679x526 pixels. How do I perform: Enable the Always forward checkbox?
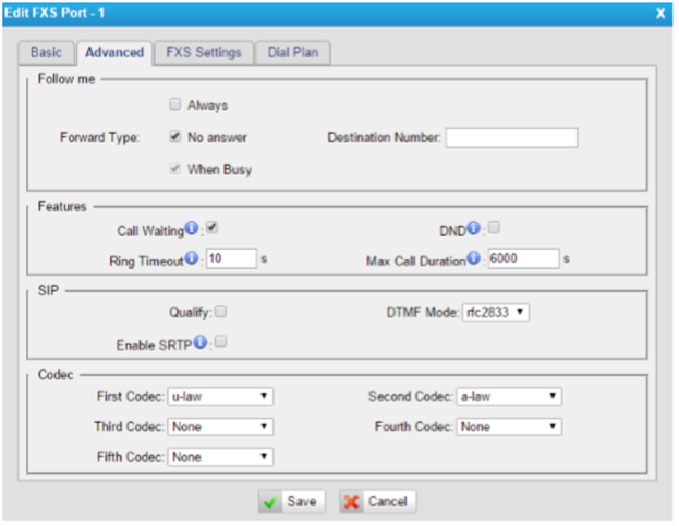[x=175, y=104]
